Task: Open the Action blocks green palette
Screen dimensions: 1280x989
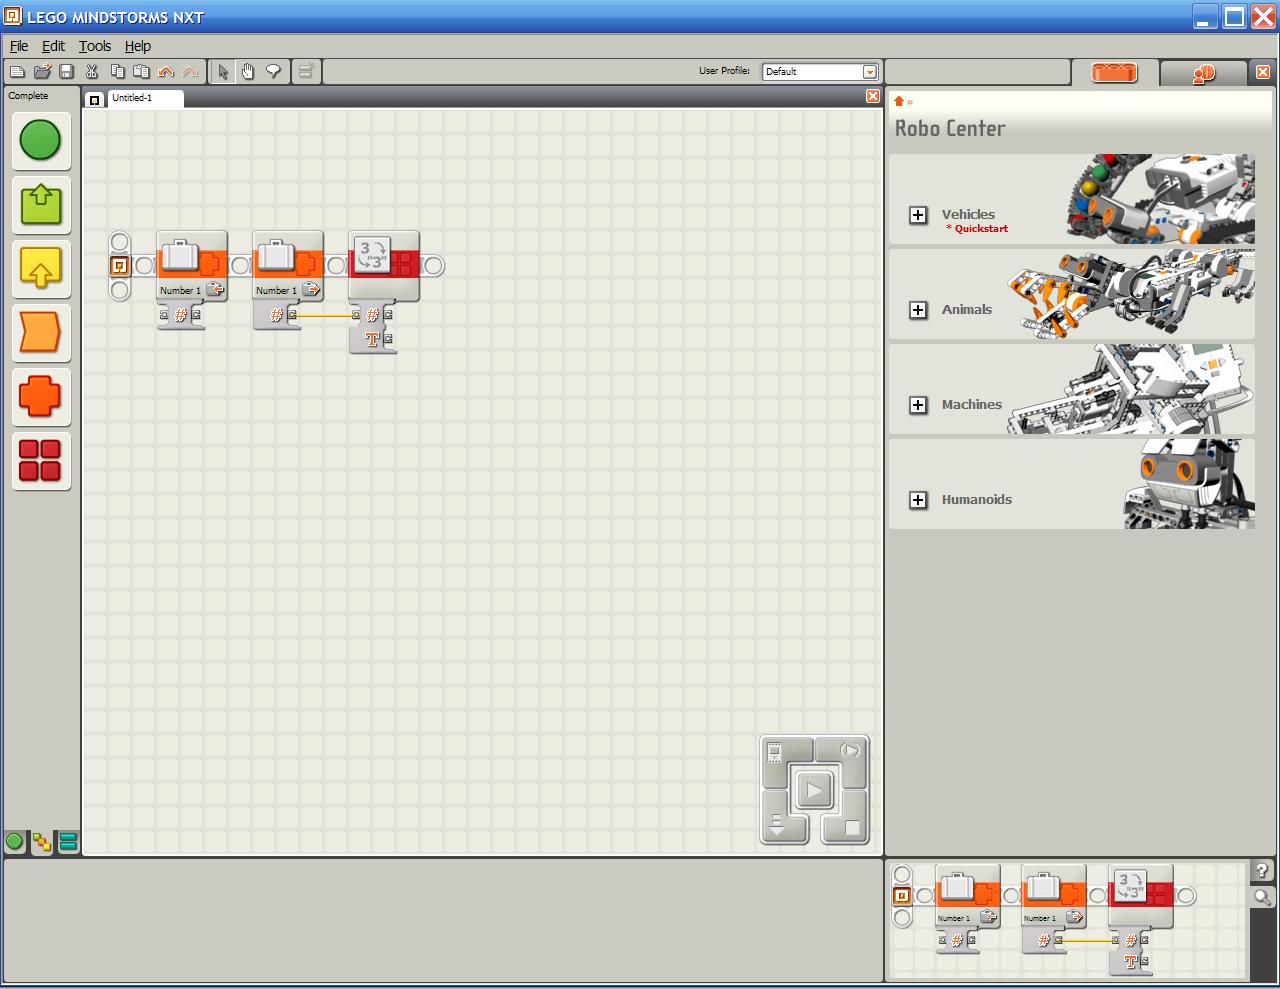Action: [x=41, y=204]
